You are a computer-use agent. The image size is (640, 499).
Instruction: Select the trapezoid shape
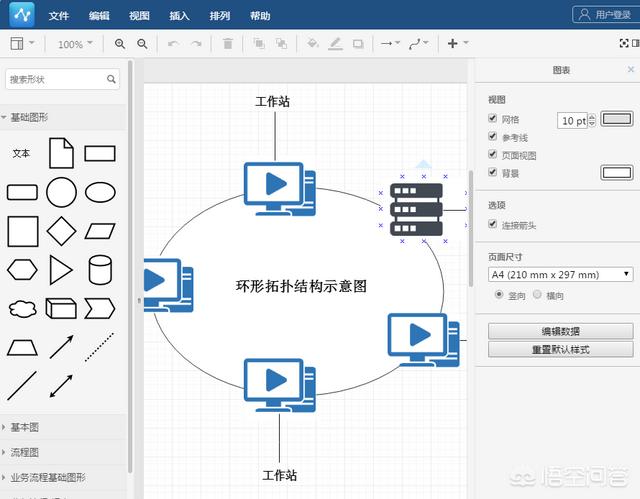22,348
